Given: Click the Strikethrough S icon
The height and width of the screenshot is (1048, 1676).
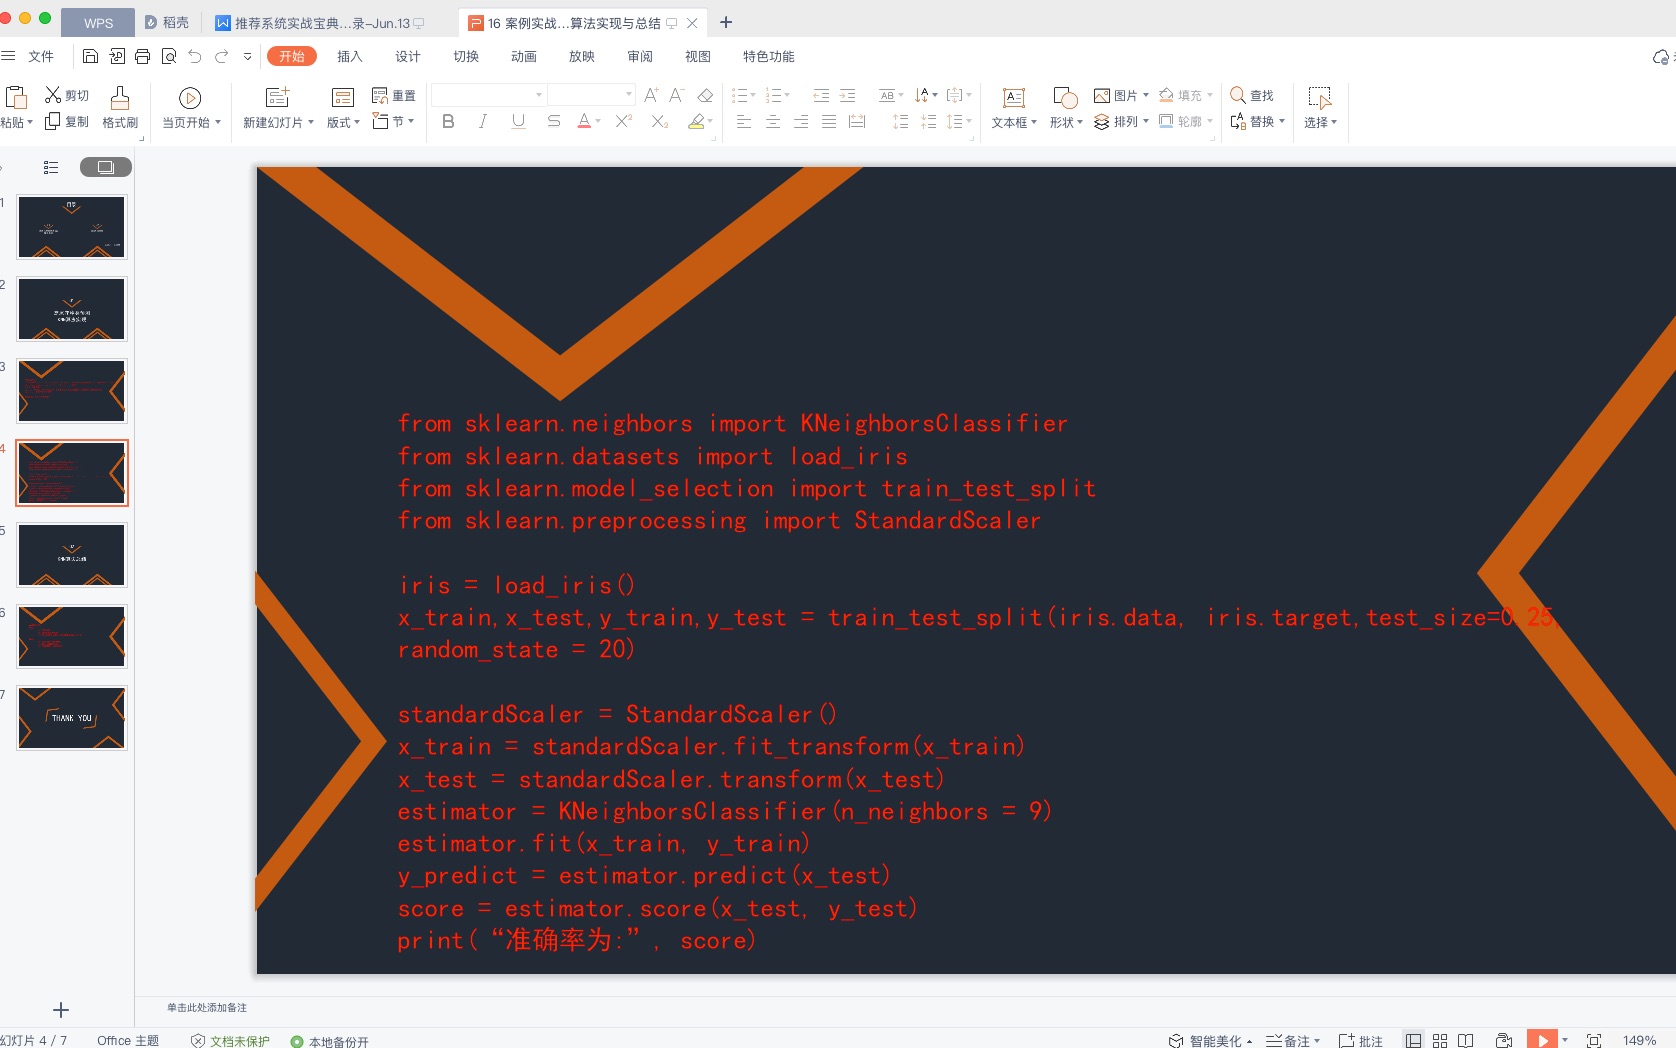Looking at the screenshot, I should pyautogui.click(x=554, y=121).
